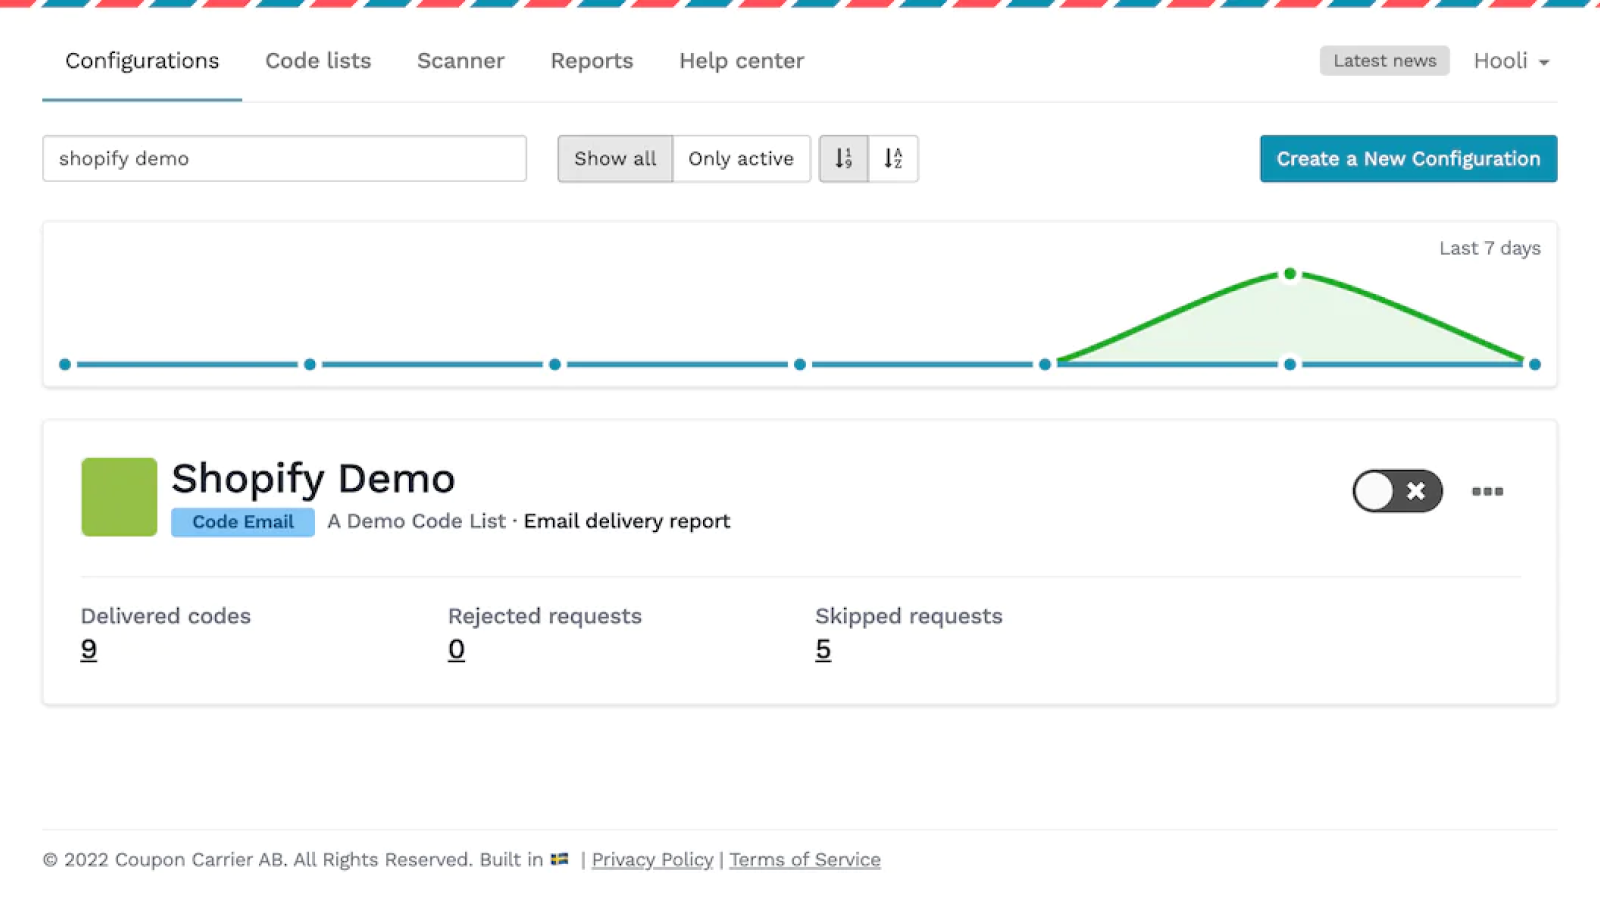Go to the Scanner tab
Screen dimensions: 1600x900
[461, 61]
